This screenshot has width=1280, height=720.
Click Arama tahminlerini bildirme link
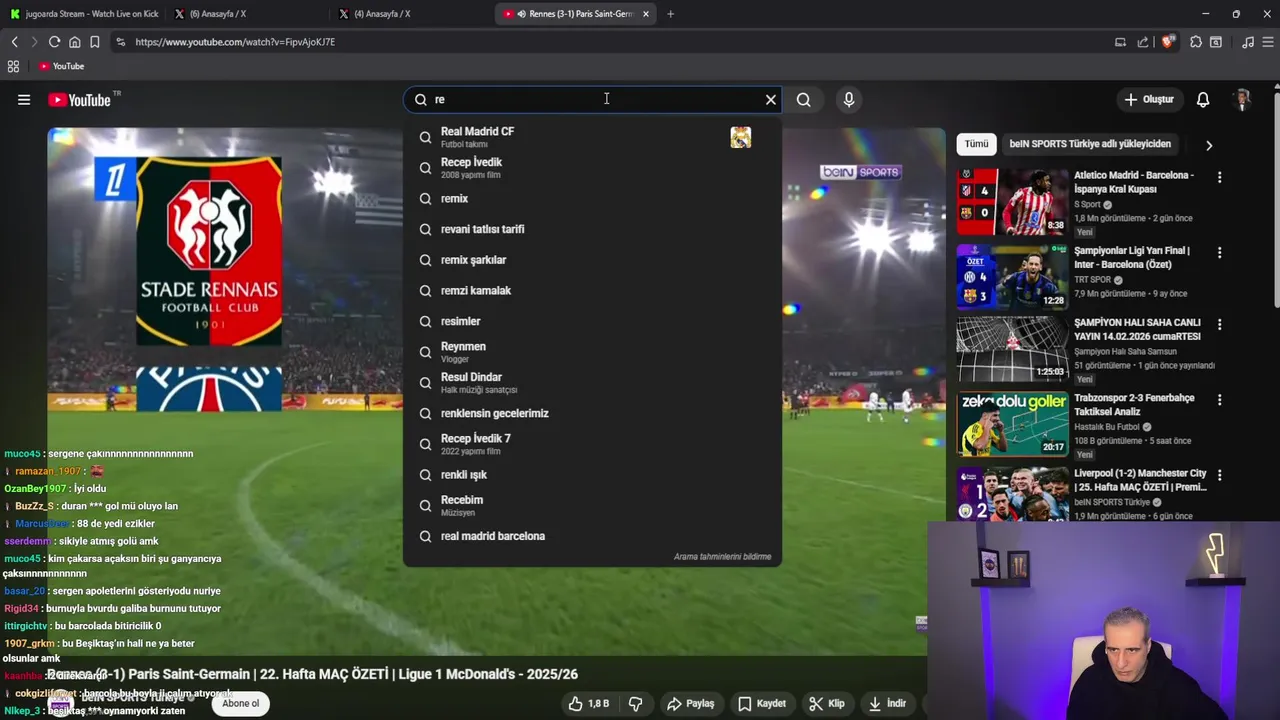pyautogui.click(x=722, y=557)
